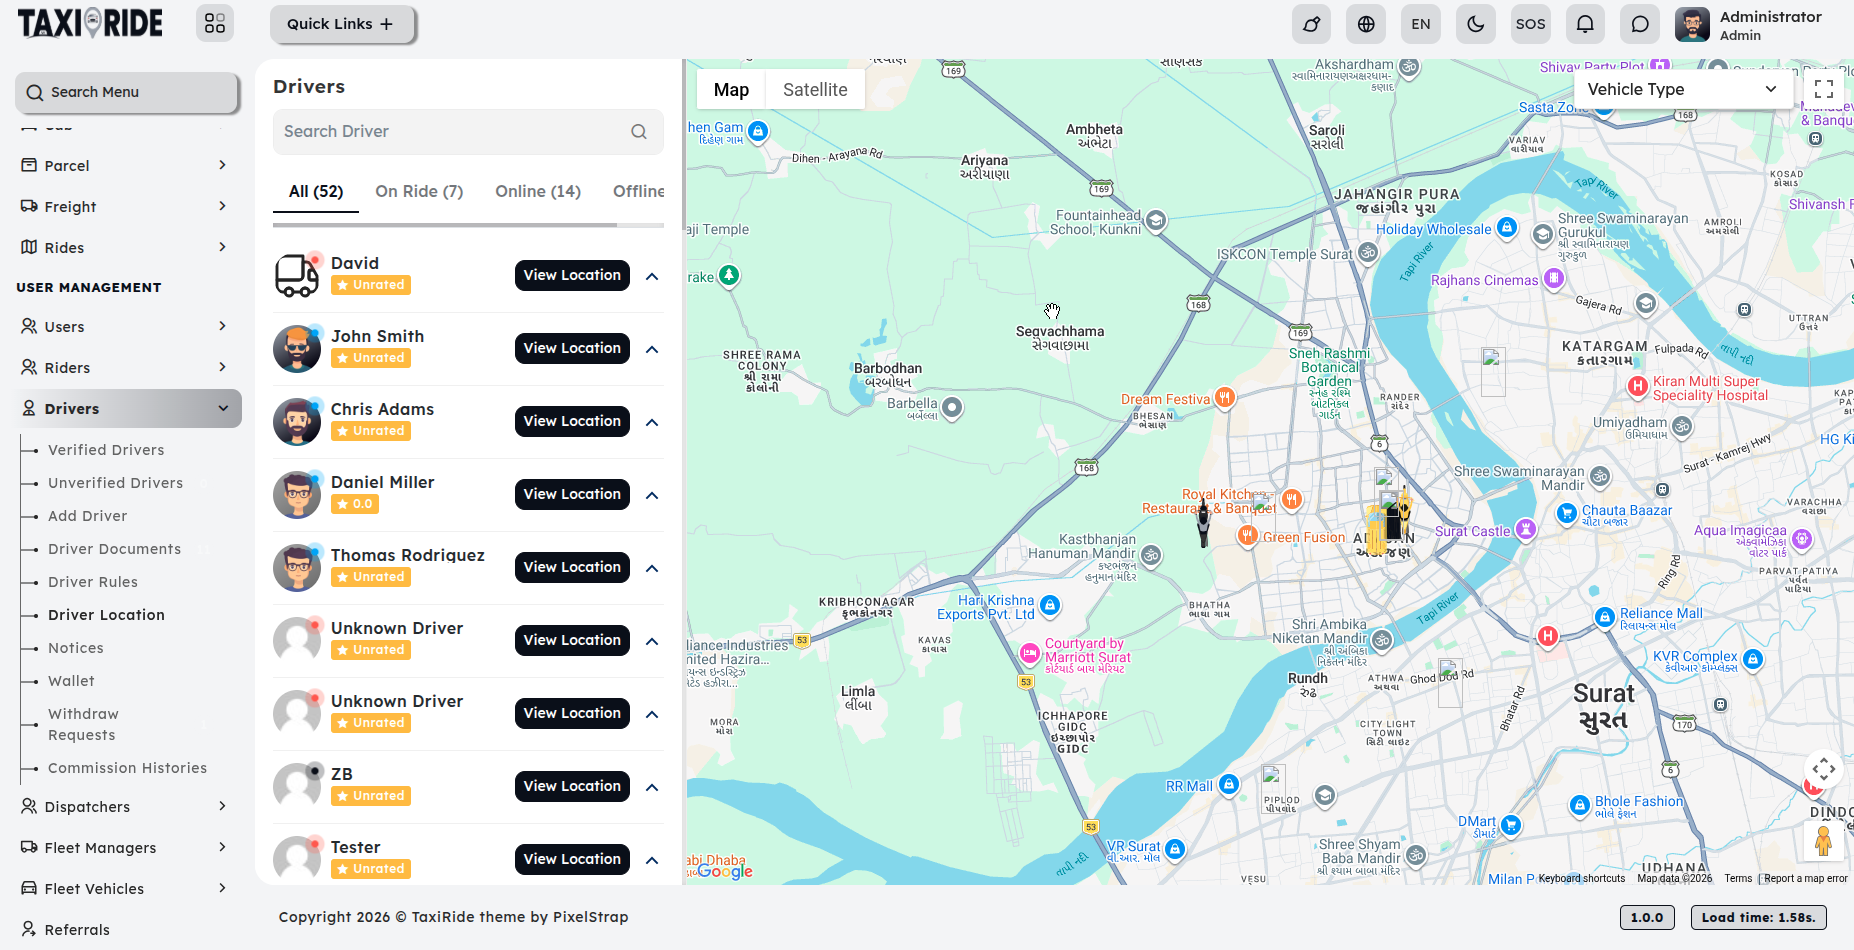Open Commission Histories submenu item
Viewport: 1854px width, 950px height.
click(x=128, y=768)
